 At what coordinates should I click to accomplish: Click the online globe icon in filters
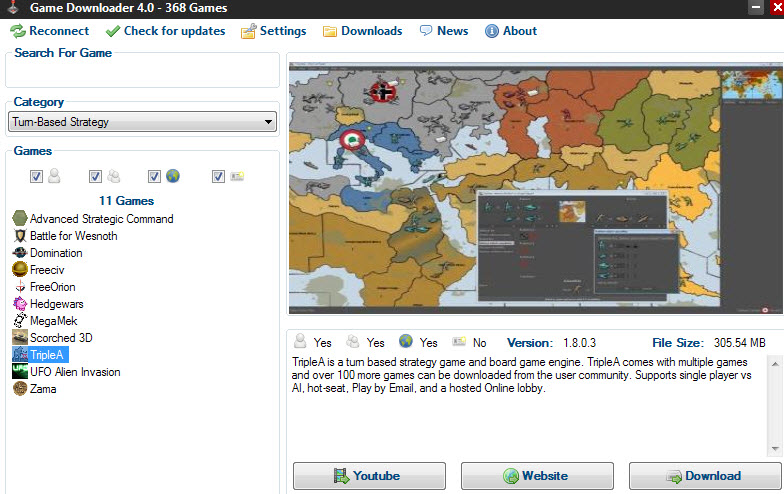[172, 176]
